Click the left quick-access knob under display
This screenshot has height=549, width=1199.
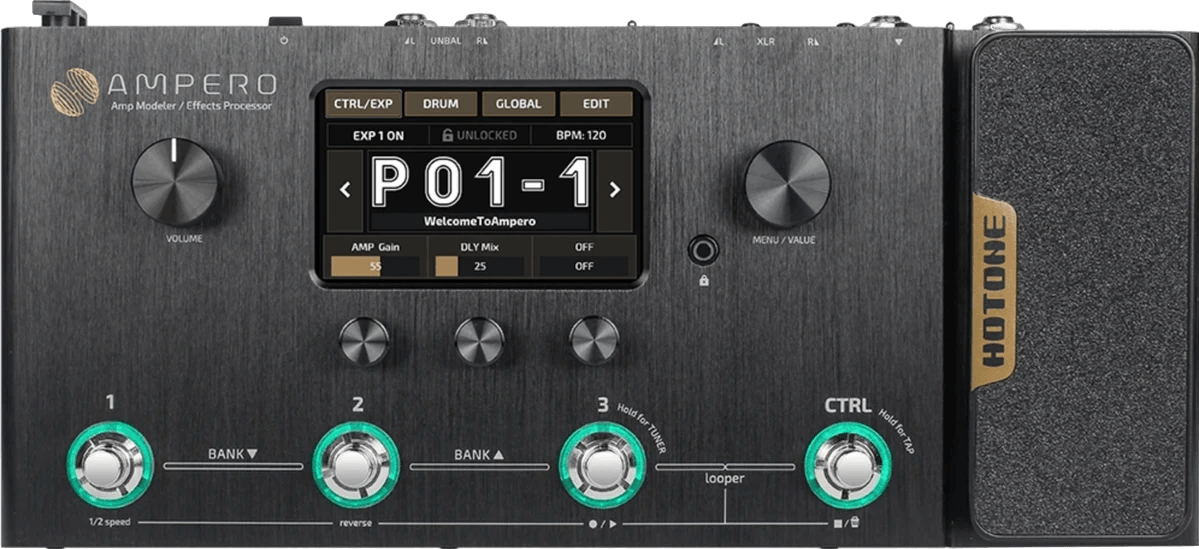coord(363,341)
